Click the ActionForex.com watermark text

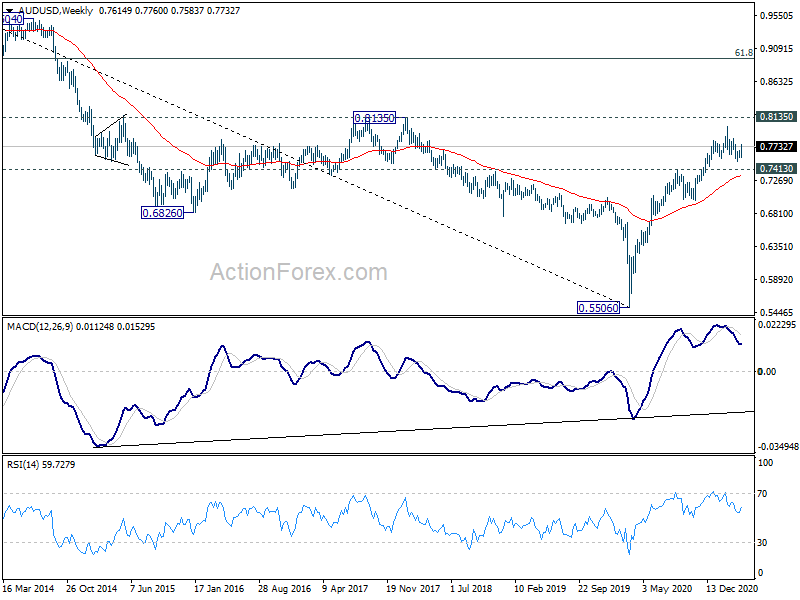pos(298,272)
